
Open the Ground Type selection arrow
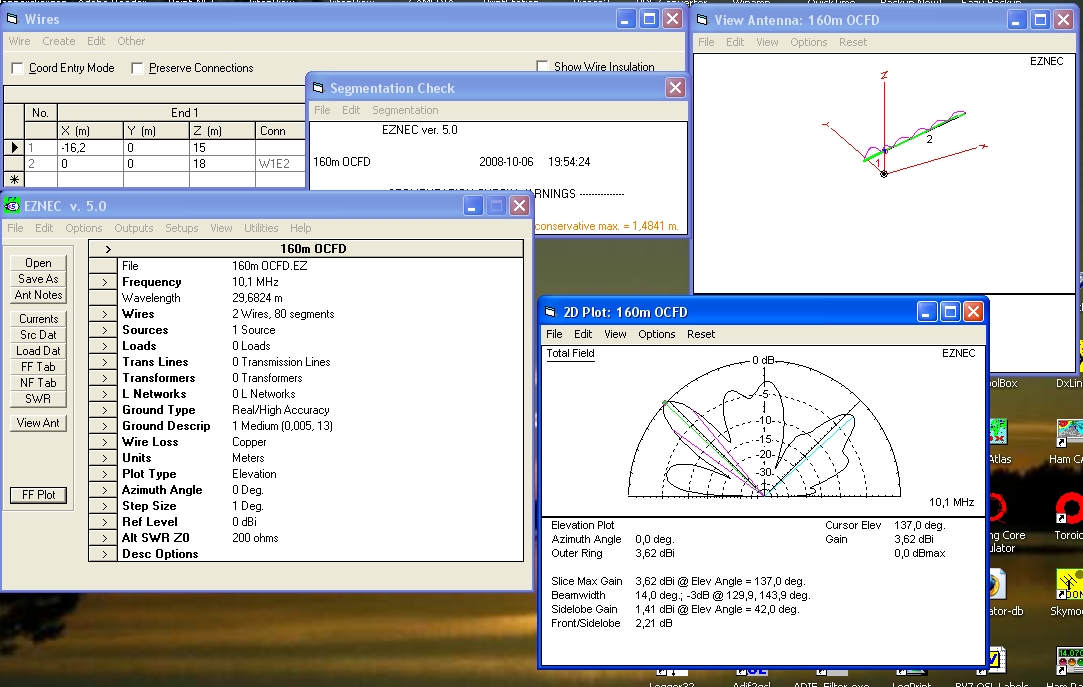pyautogui.click(x=103, y=410)
